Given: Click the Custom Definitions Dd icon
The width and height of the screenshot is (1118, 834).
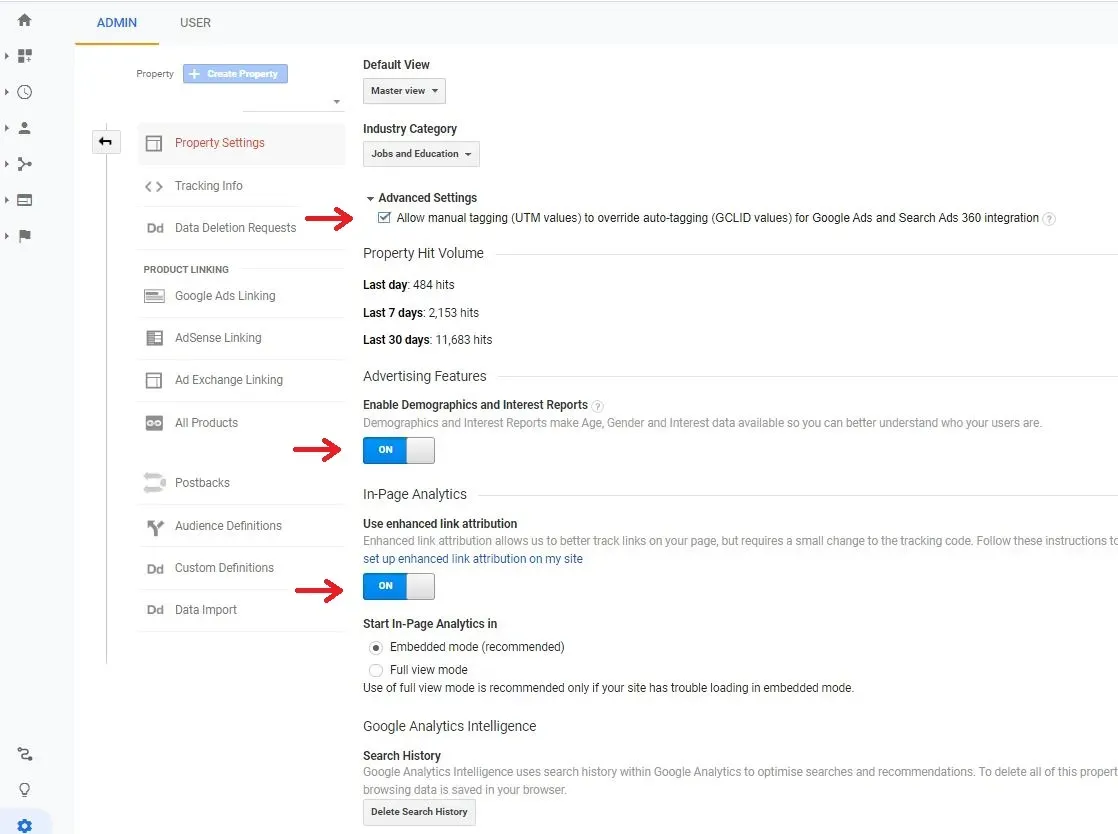Looking at the screenshot, I should pos(155,568).
